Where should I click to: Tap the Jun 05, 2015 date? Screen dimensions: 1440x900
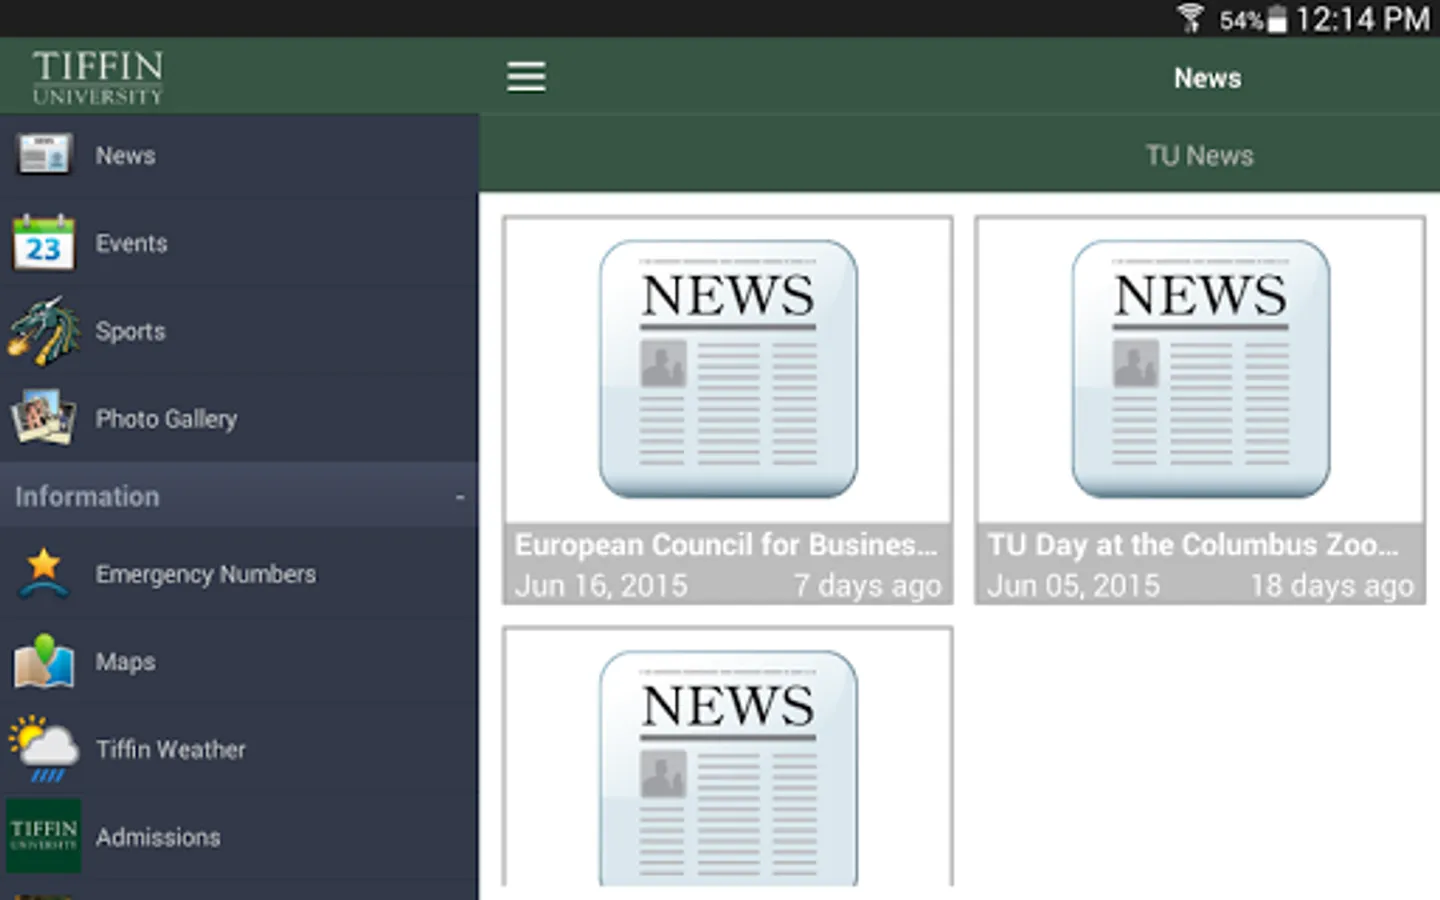pyautogui.click(x=1074, y=585)
